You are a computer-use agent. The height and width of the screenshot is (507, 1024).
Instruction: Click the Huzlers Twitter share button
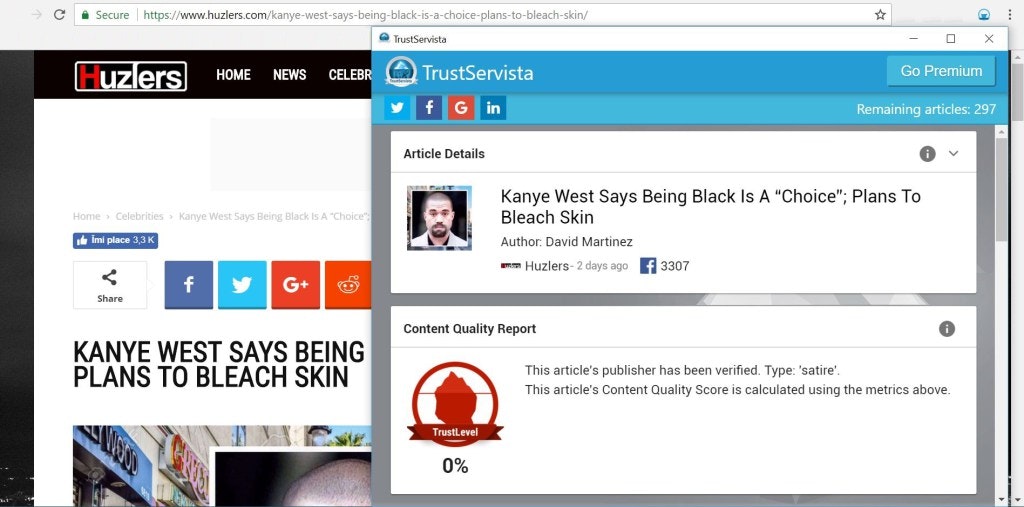(242, 285)
